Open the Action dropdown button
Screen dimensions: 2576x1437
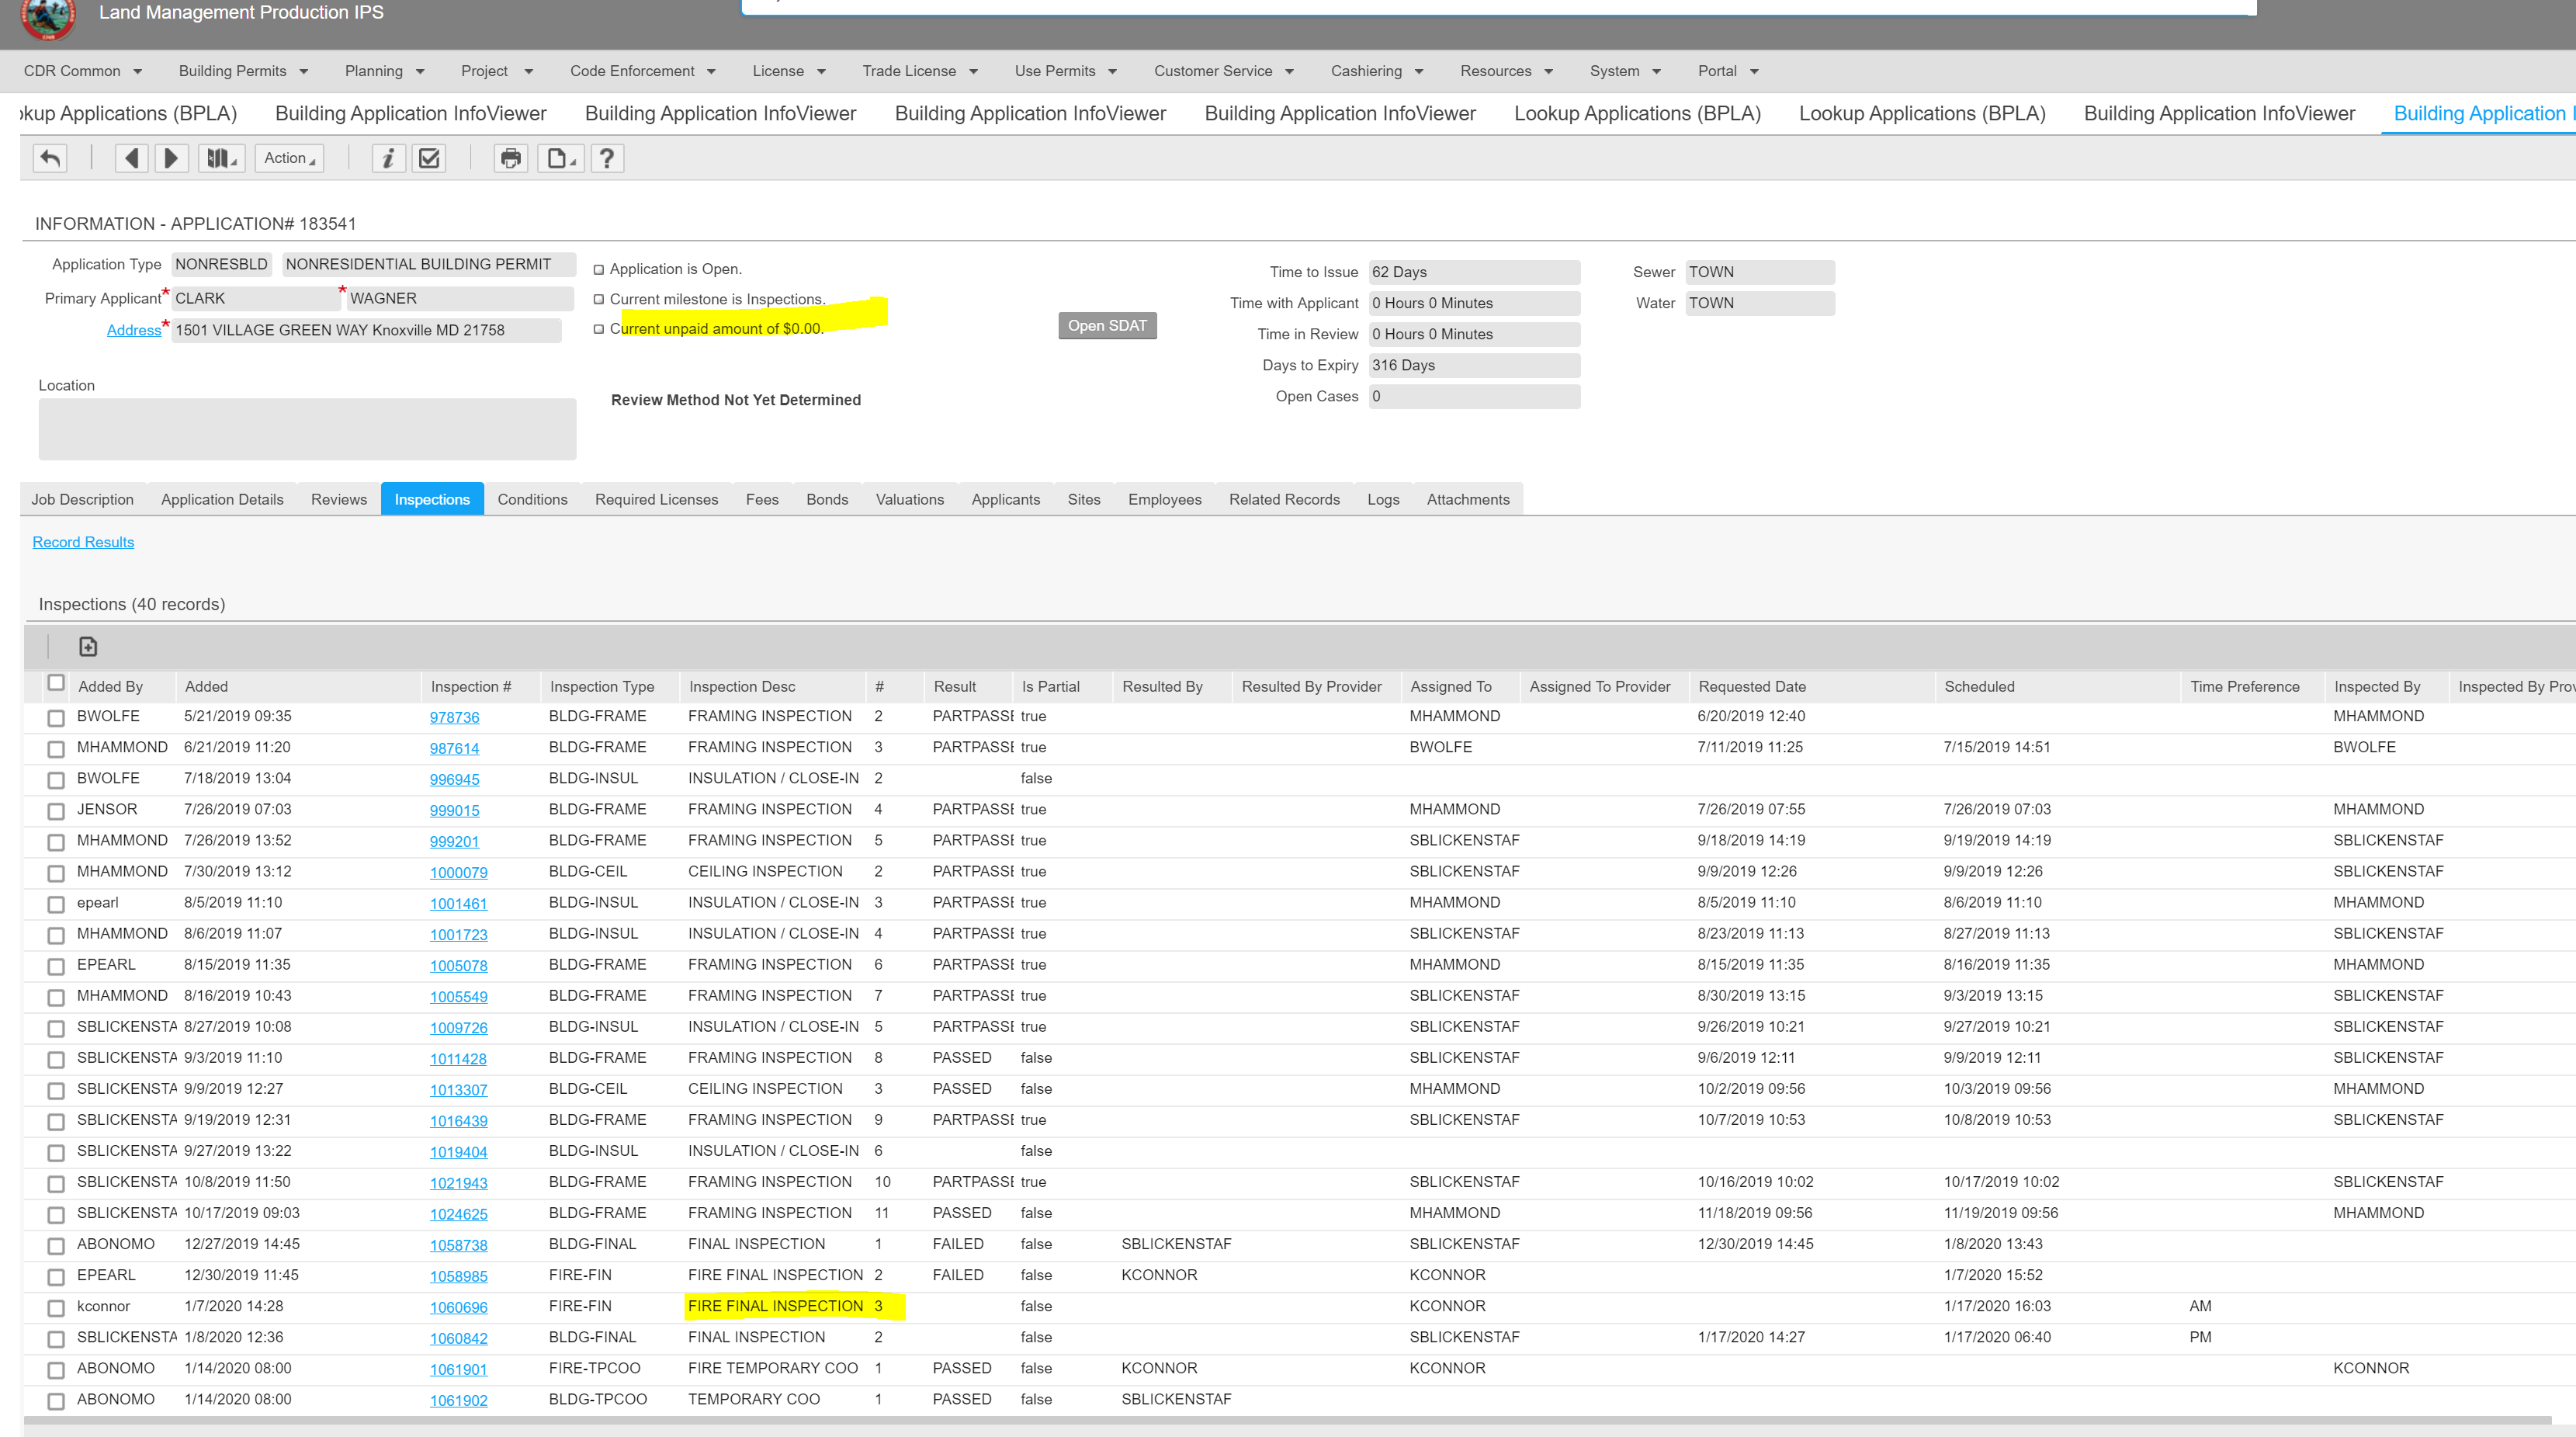click(289, 158)
